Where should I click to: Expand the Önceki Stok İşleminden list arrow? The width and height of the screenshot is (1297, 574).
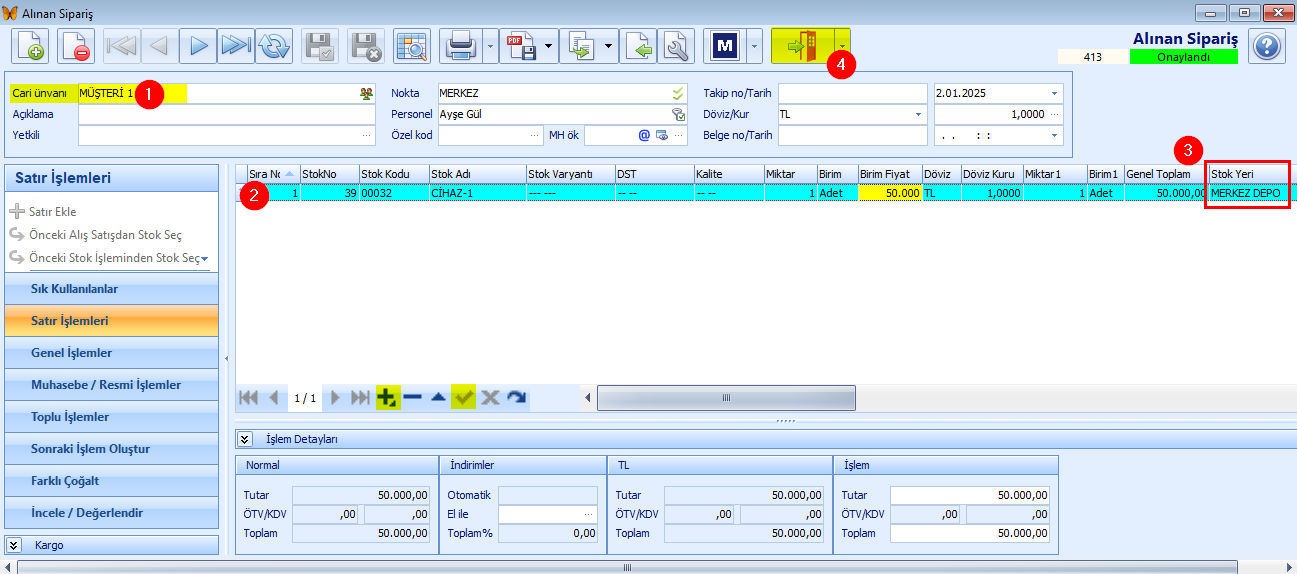(x=205, y=258)
